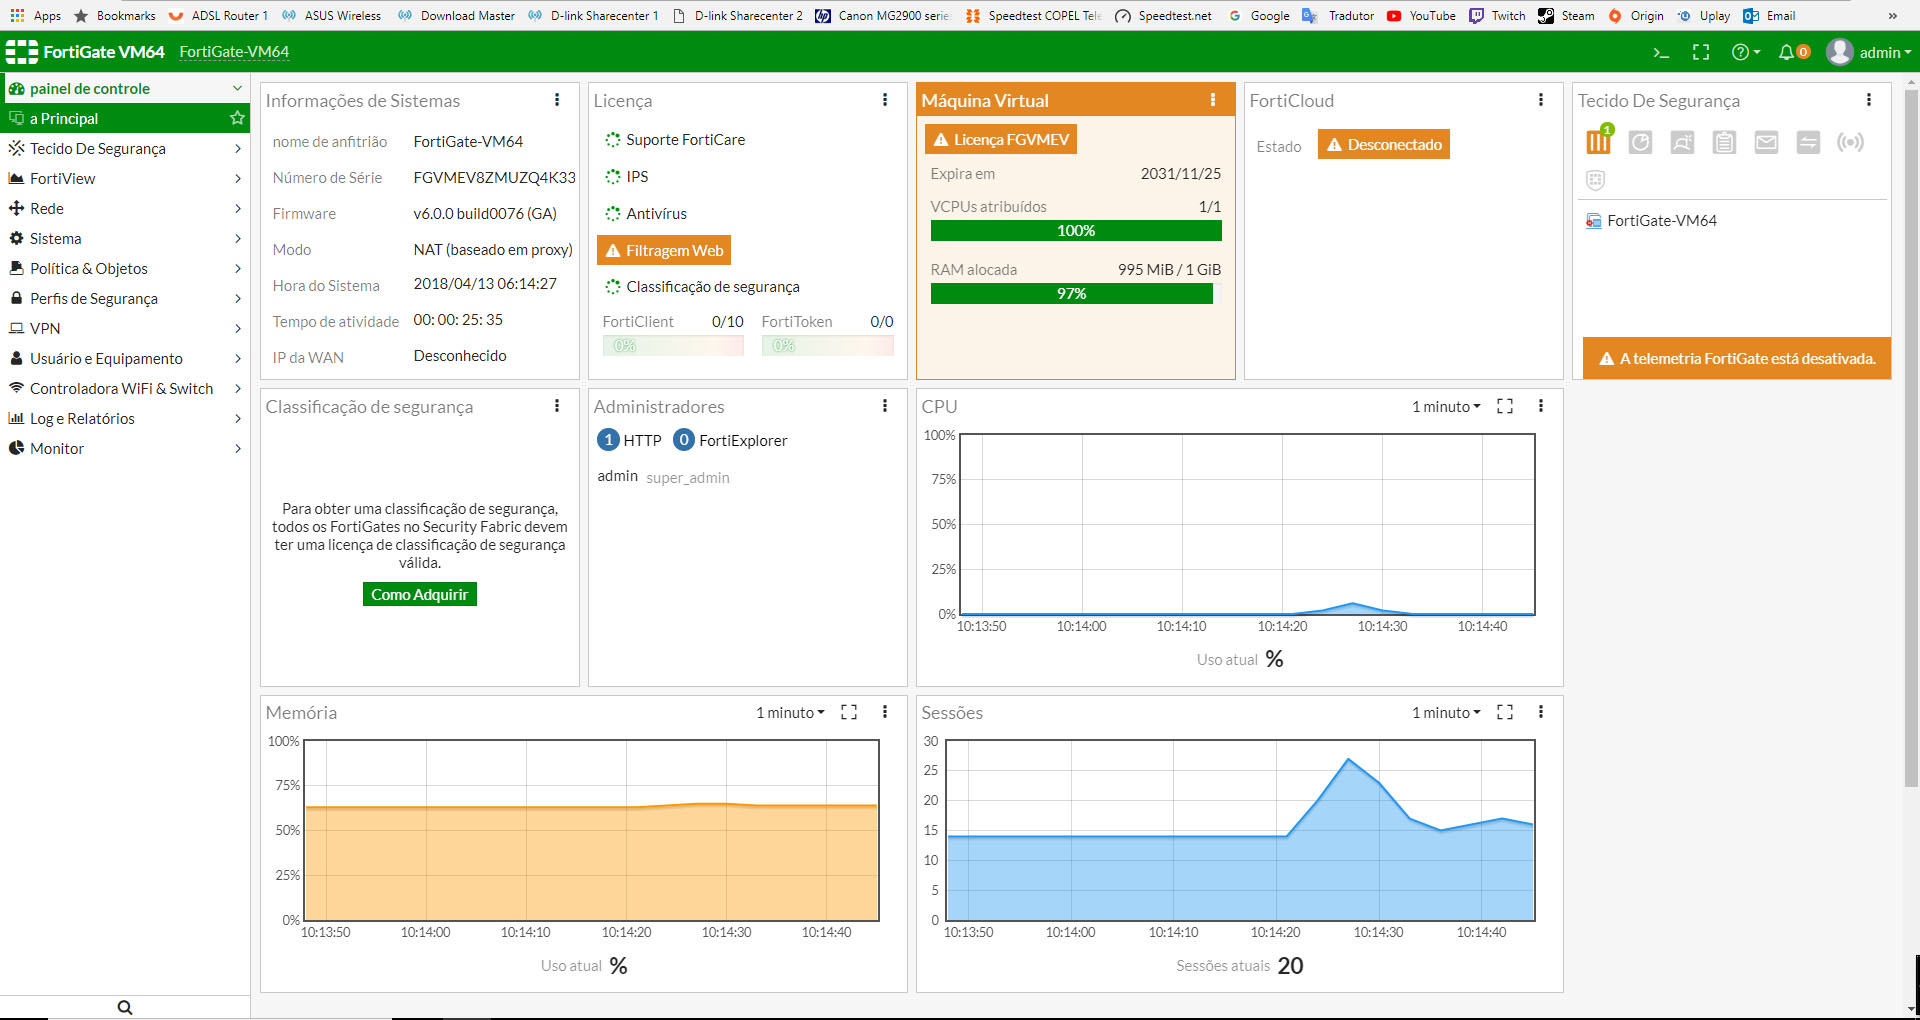1920x1020 pixels.
Task: Open the Informações de Sistemas widget options menu
Action: click(x=557, y=100)
